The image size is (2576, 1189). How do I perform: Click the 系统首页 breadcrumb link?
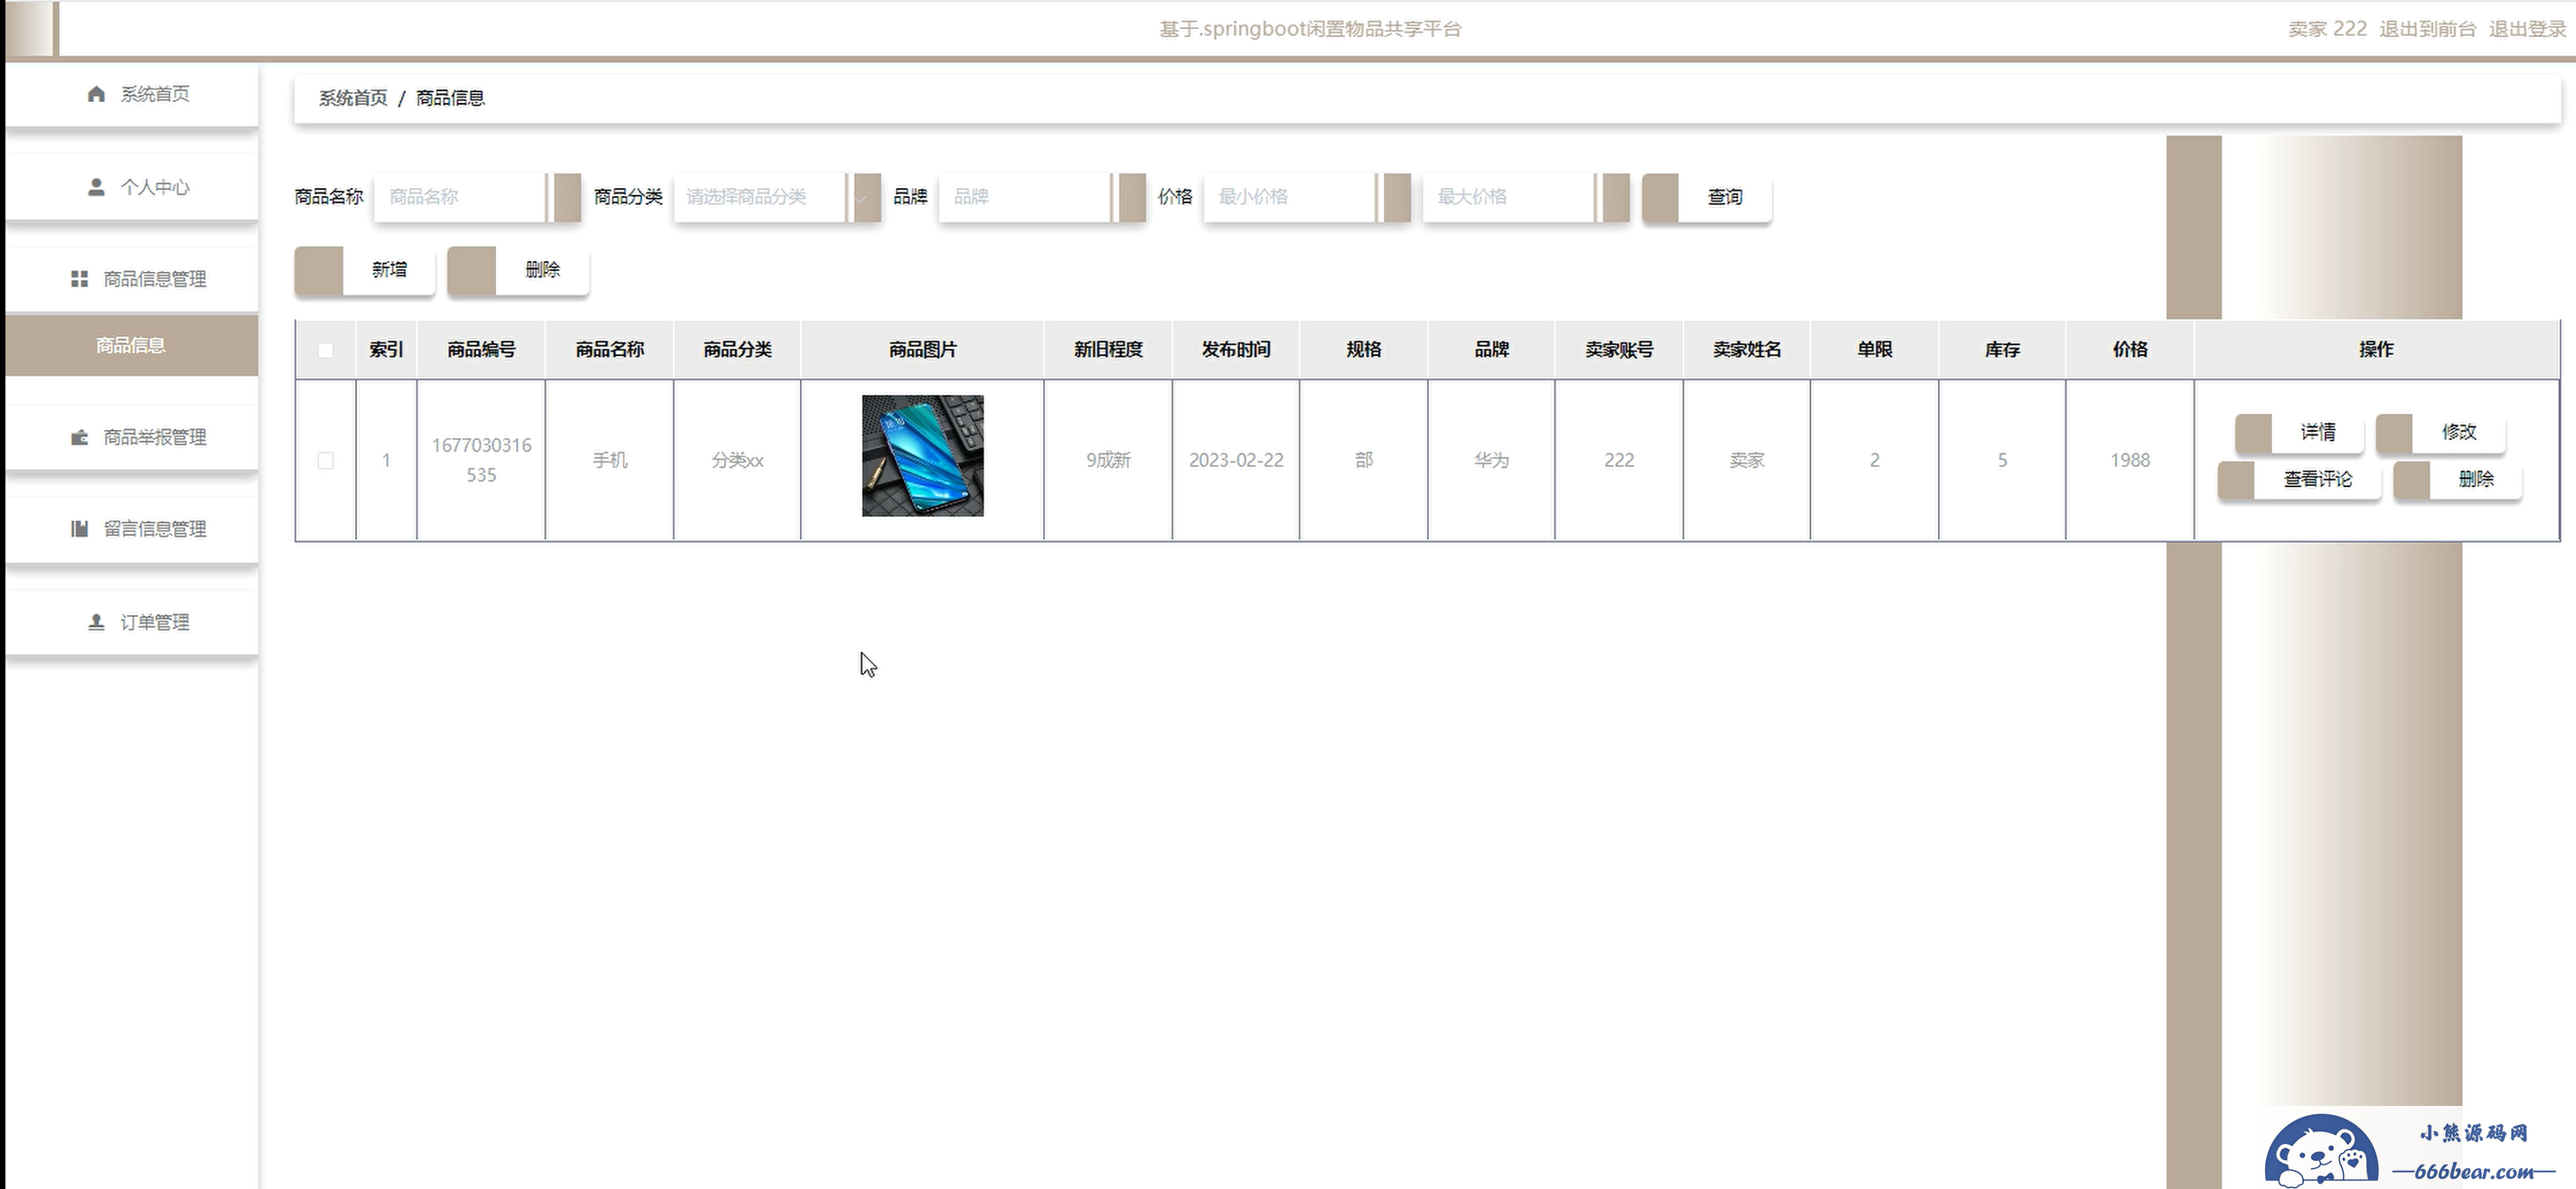(x=353, y=98)
